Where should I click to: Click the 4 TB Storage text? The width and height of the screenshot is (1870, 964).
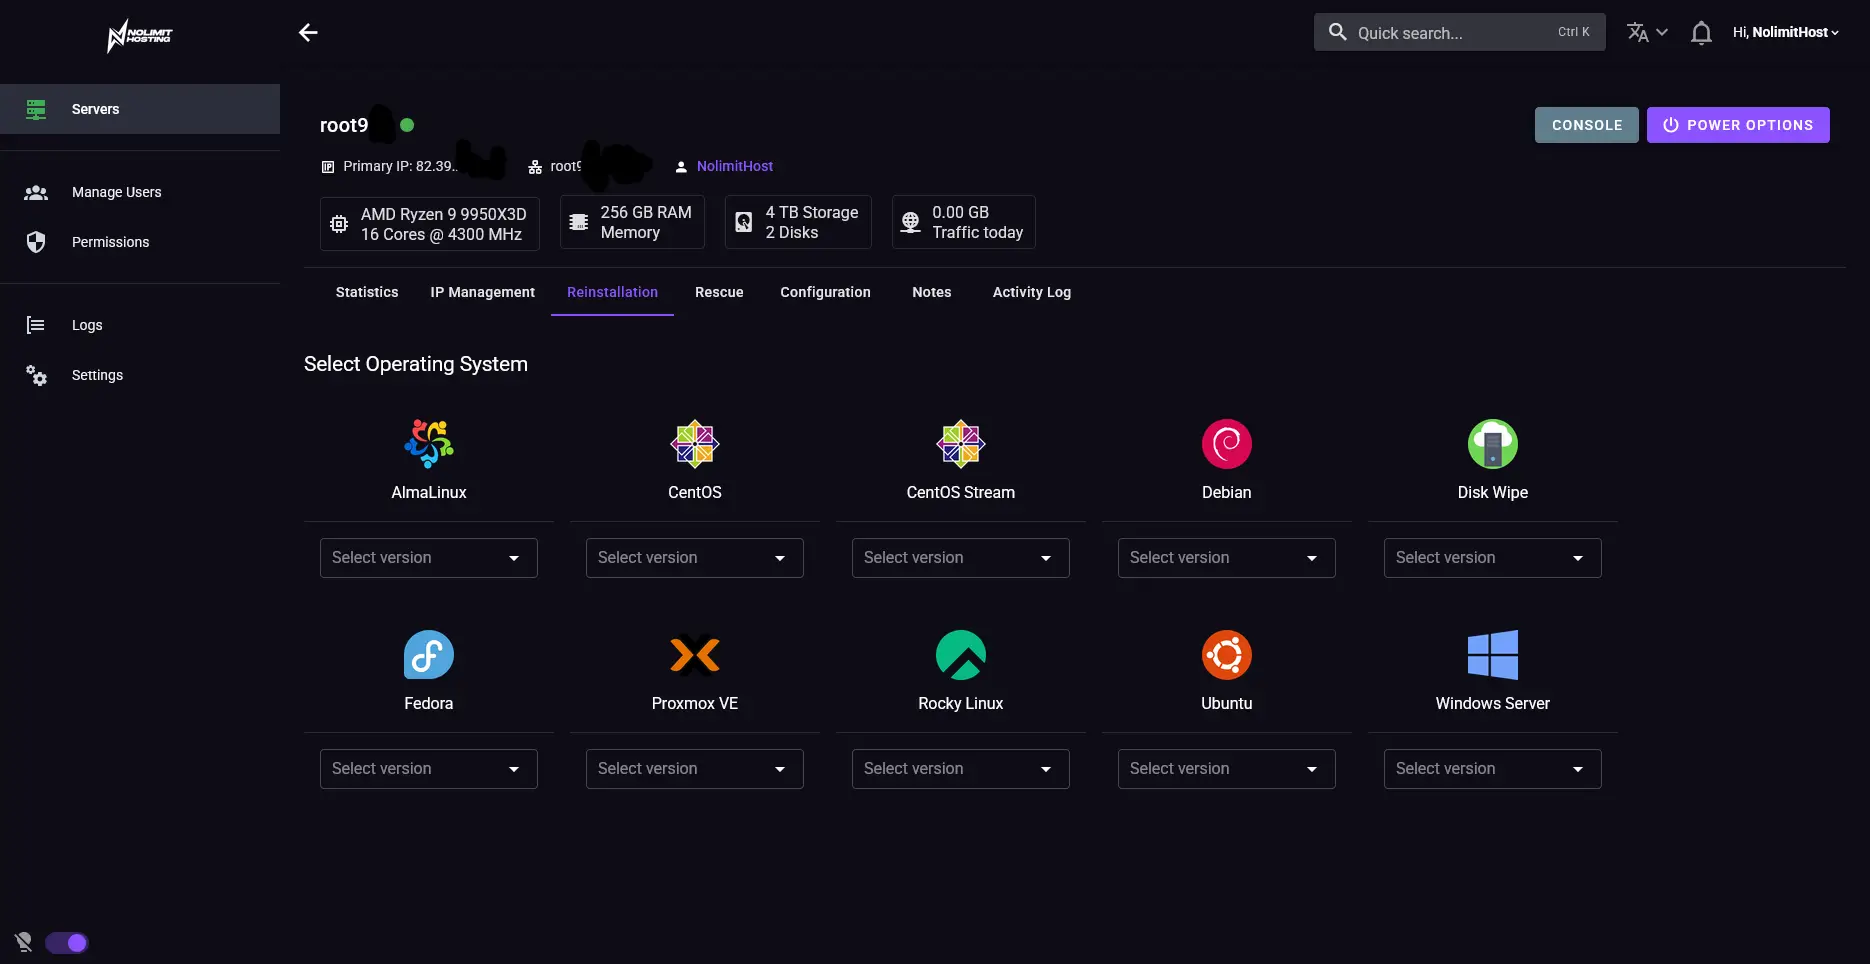(x=812, y=212)
